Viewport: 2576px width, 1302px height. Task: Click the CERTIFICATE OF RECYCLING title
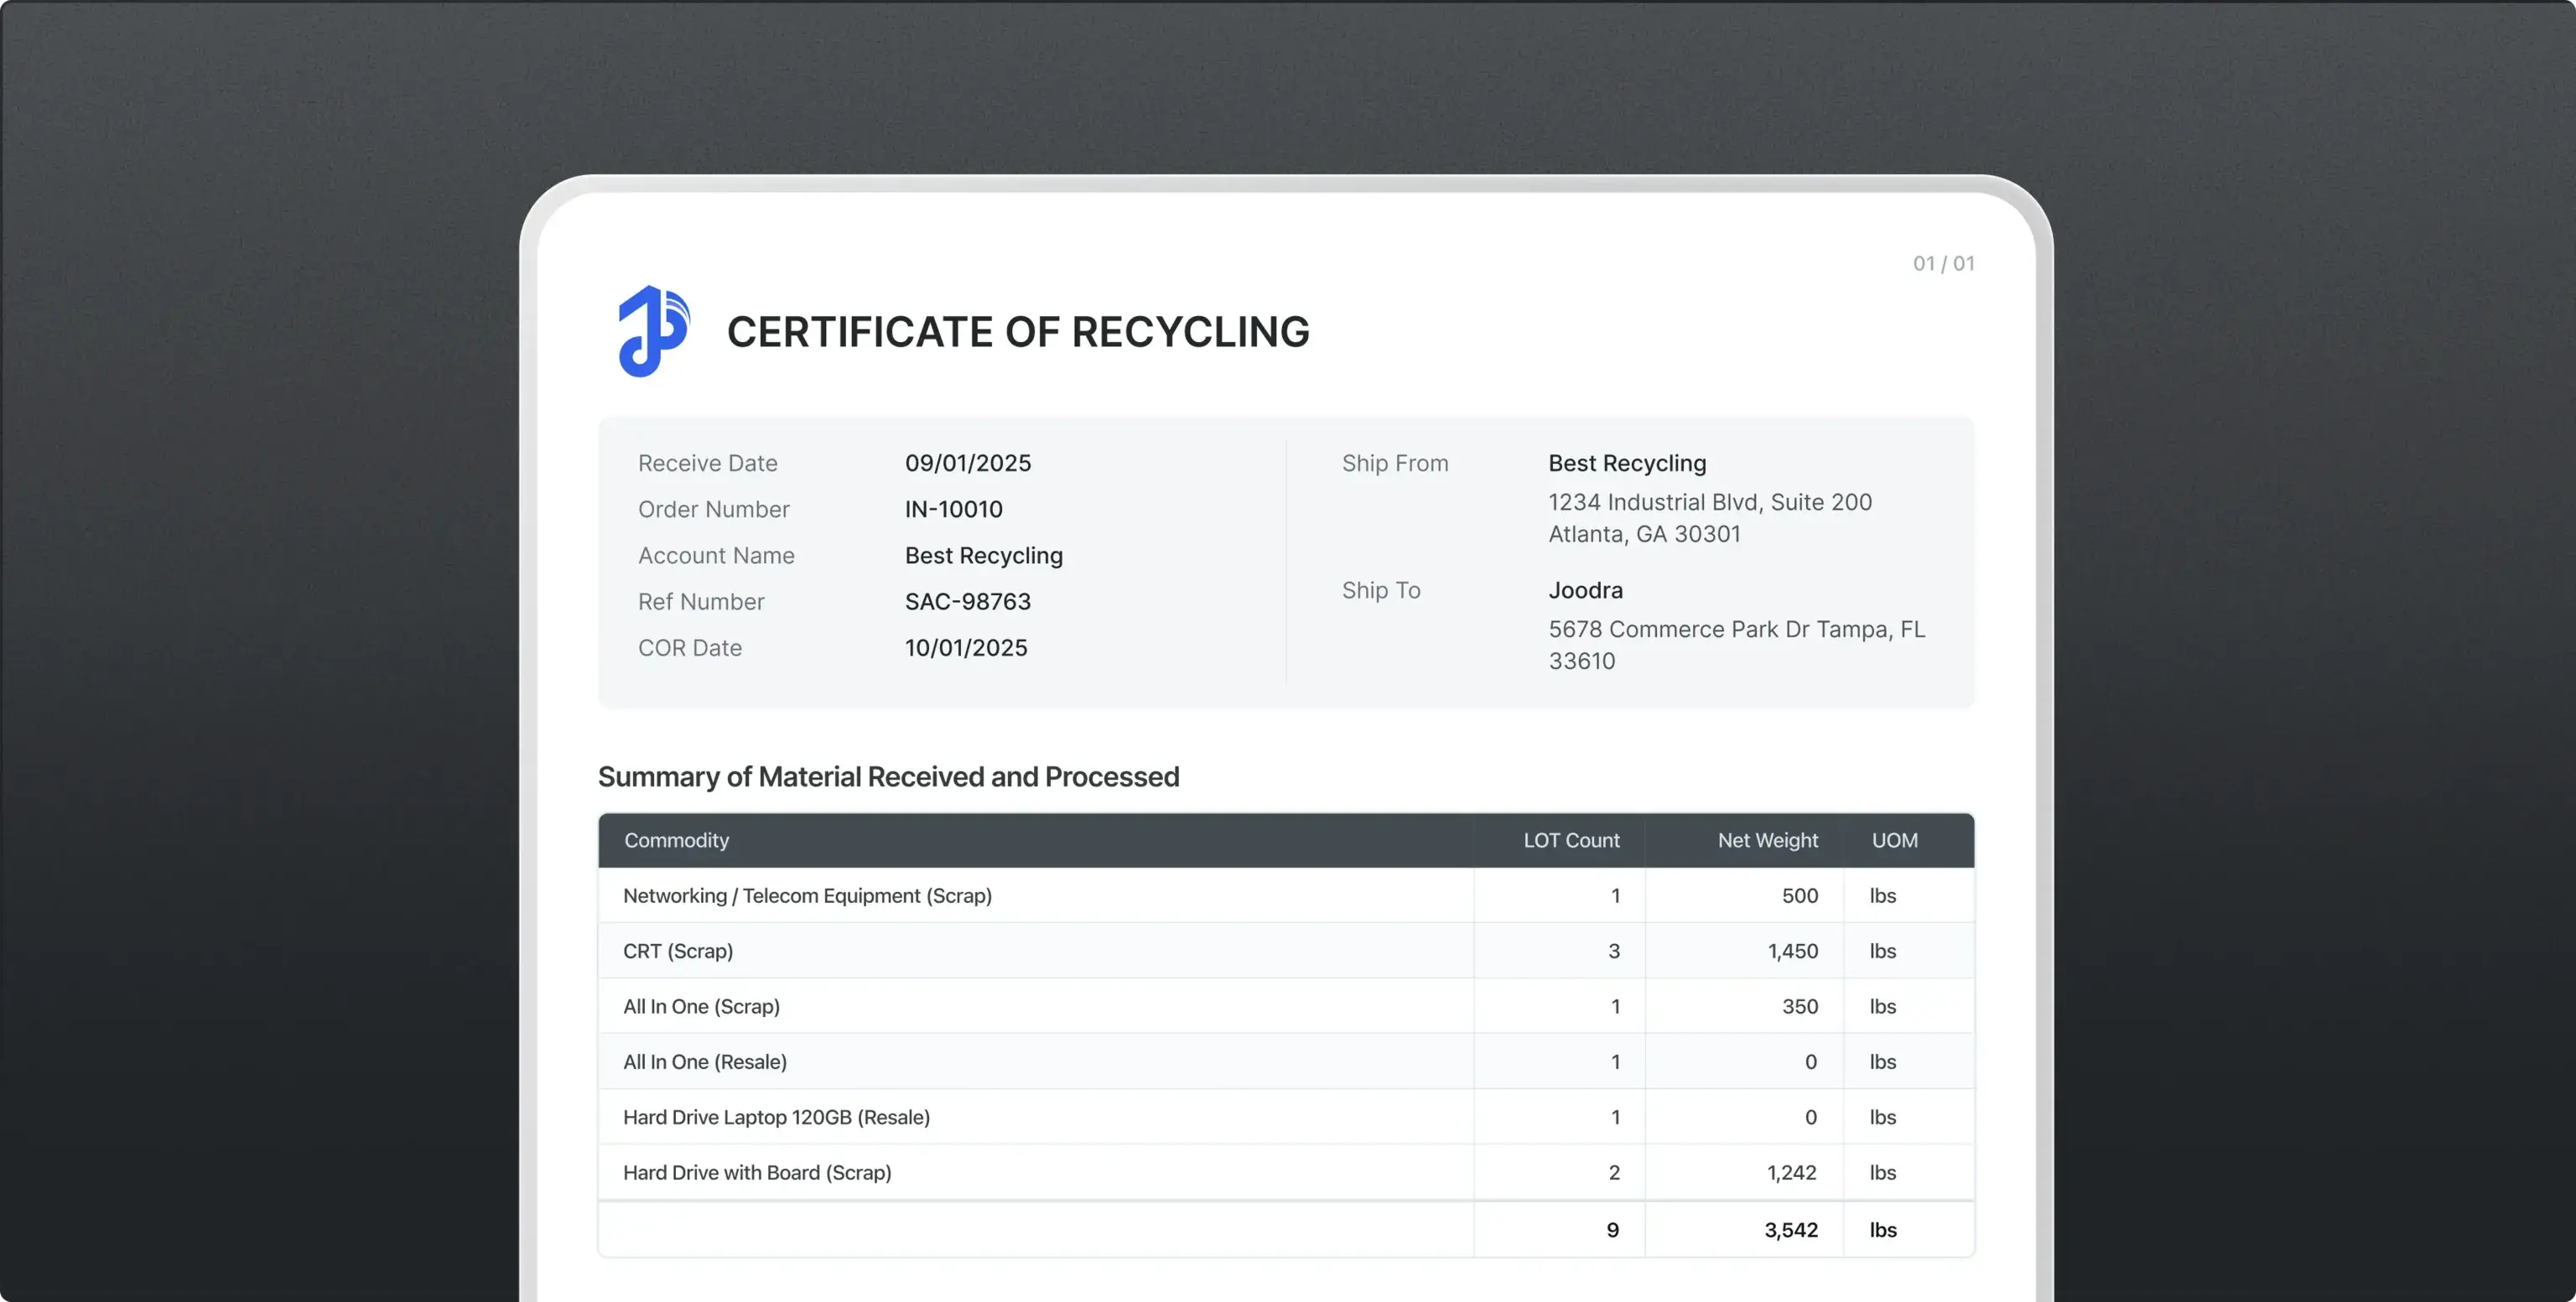[x=1017, y=332]
